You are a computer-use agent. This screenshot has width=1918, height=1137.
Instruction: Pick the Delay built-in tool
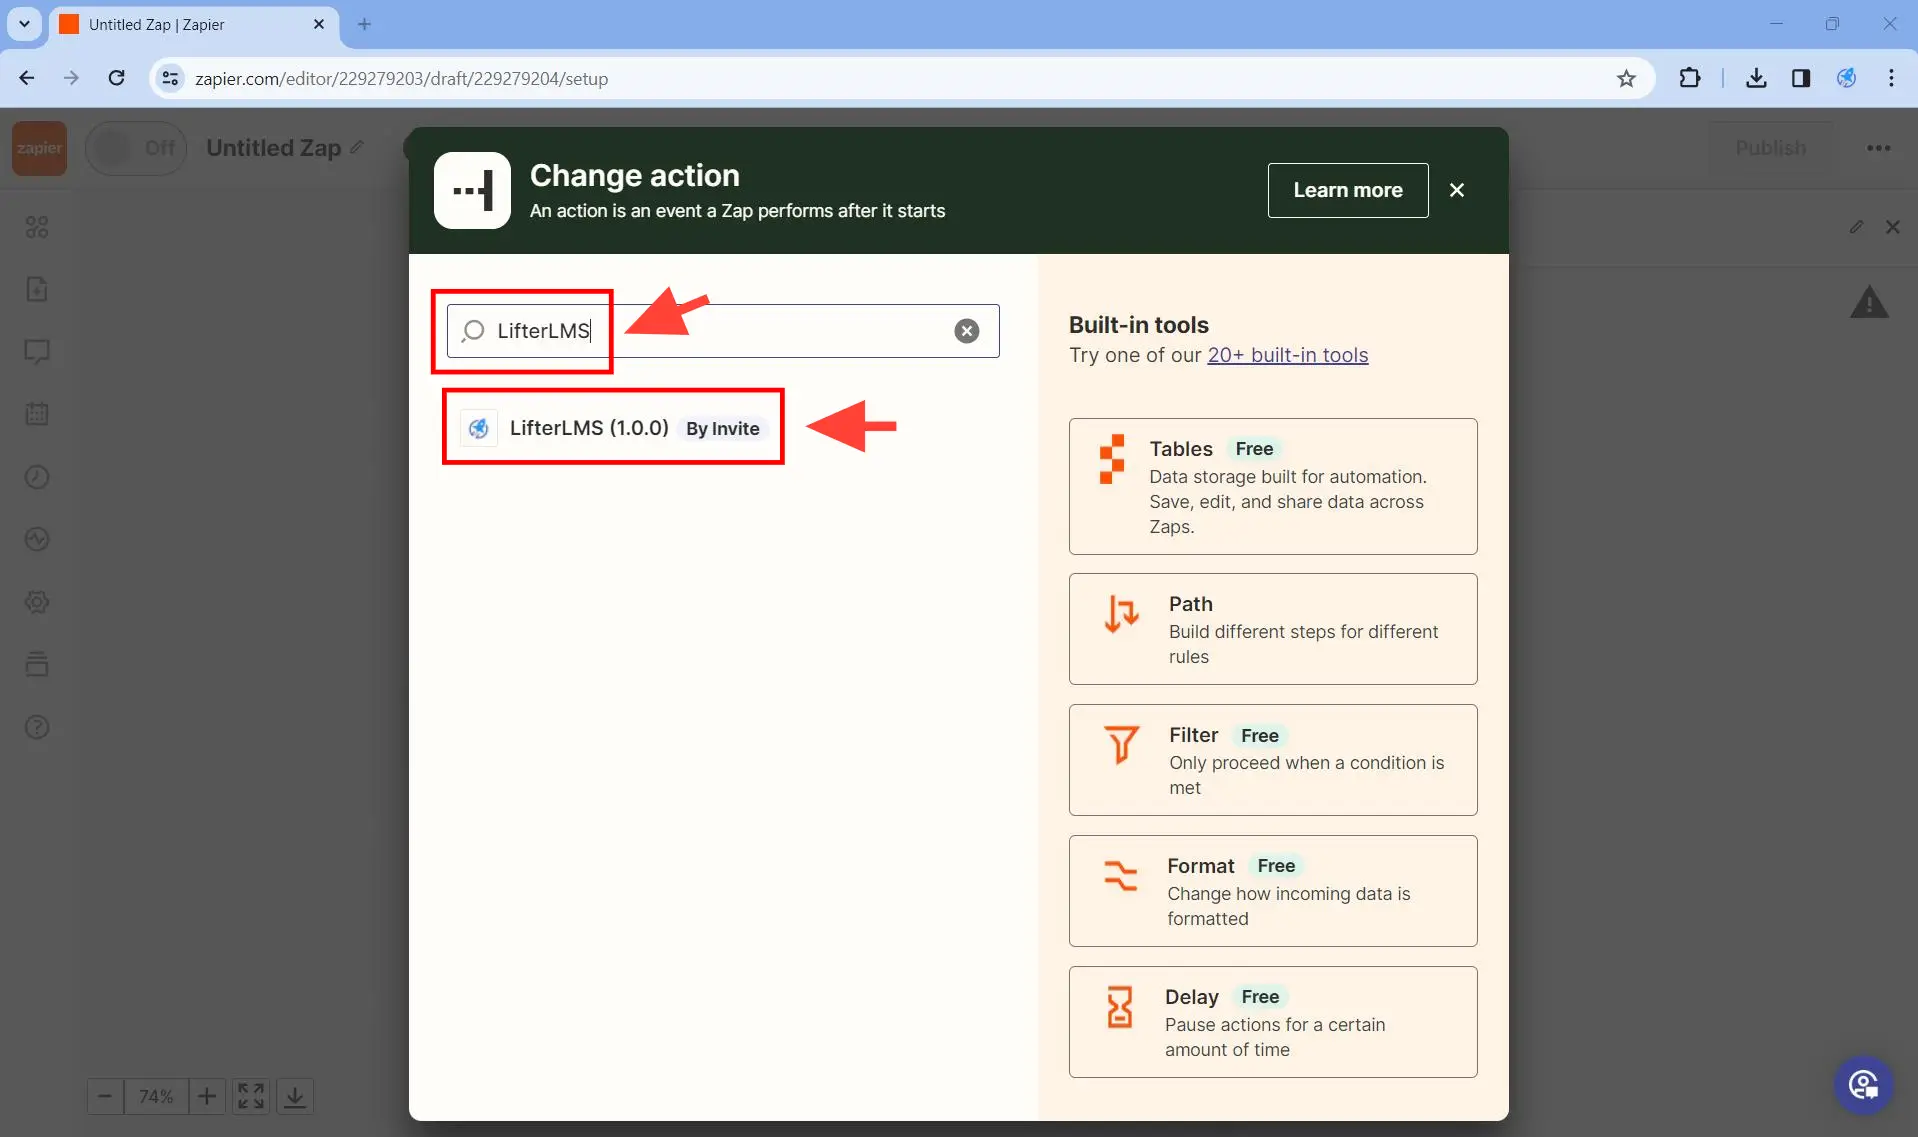1273,1022
